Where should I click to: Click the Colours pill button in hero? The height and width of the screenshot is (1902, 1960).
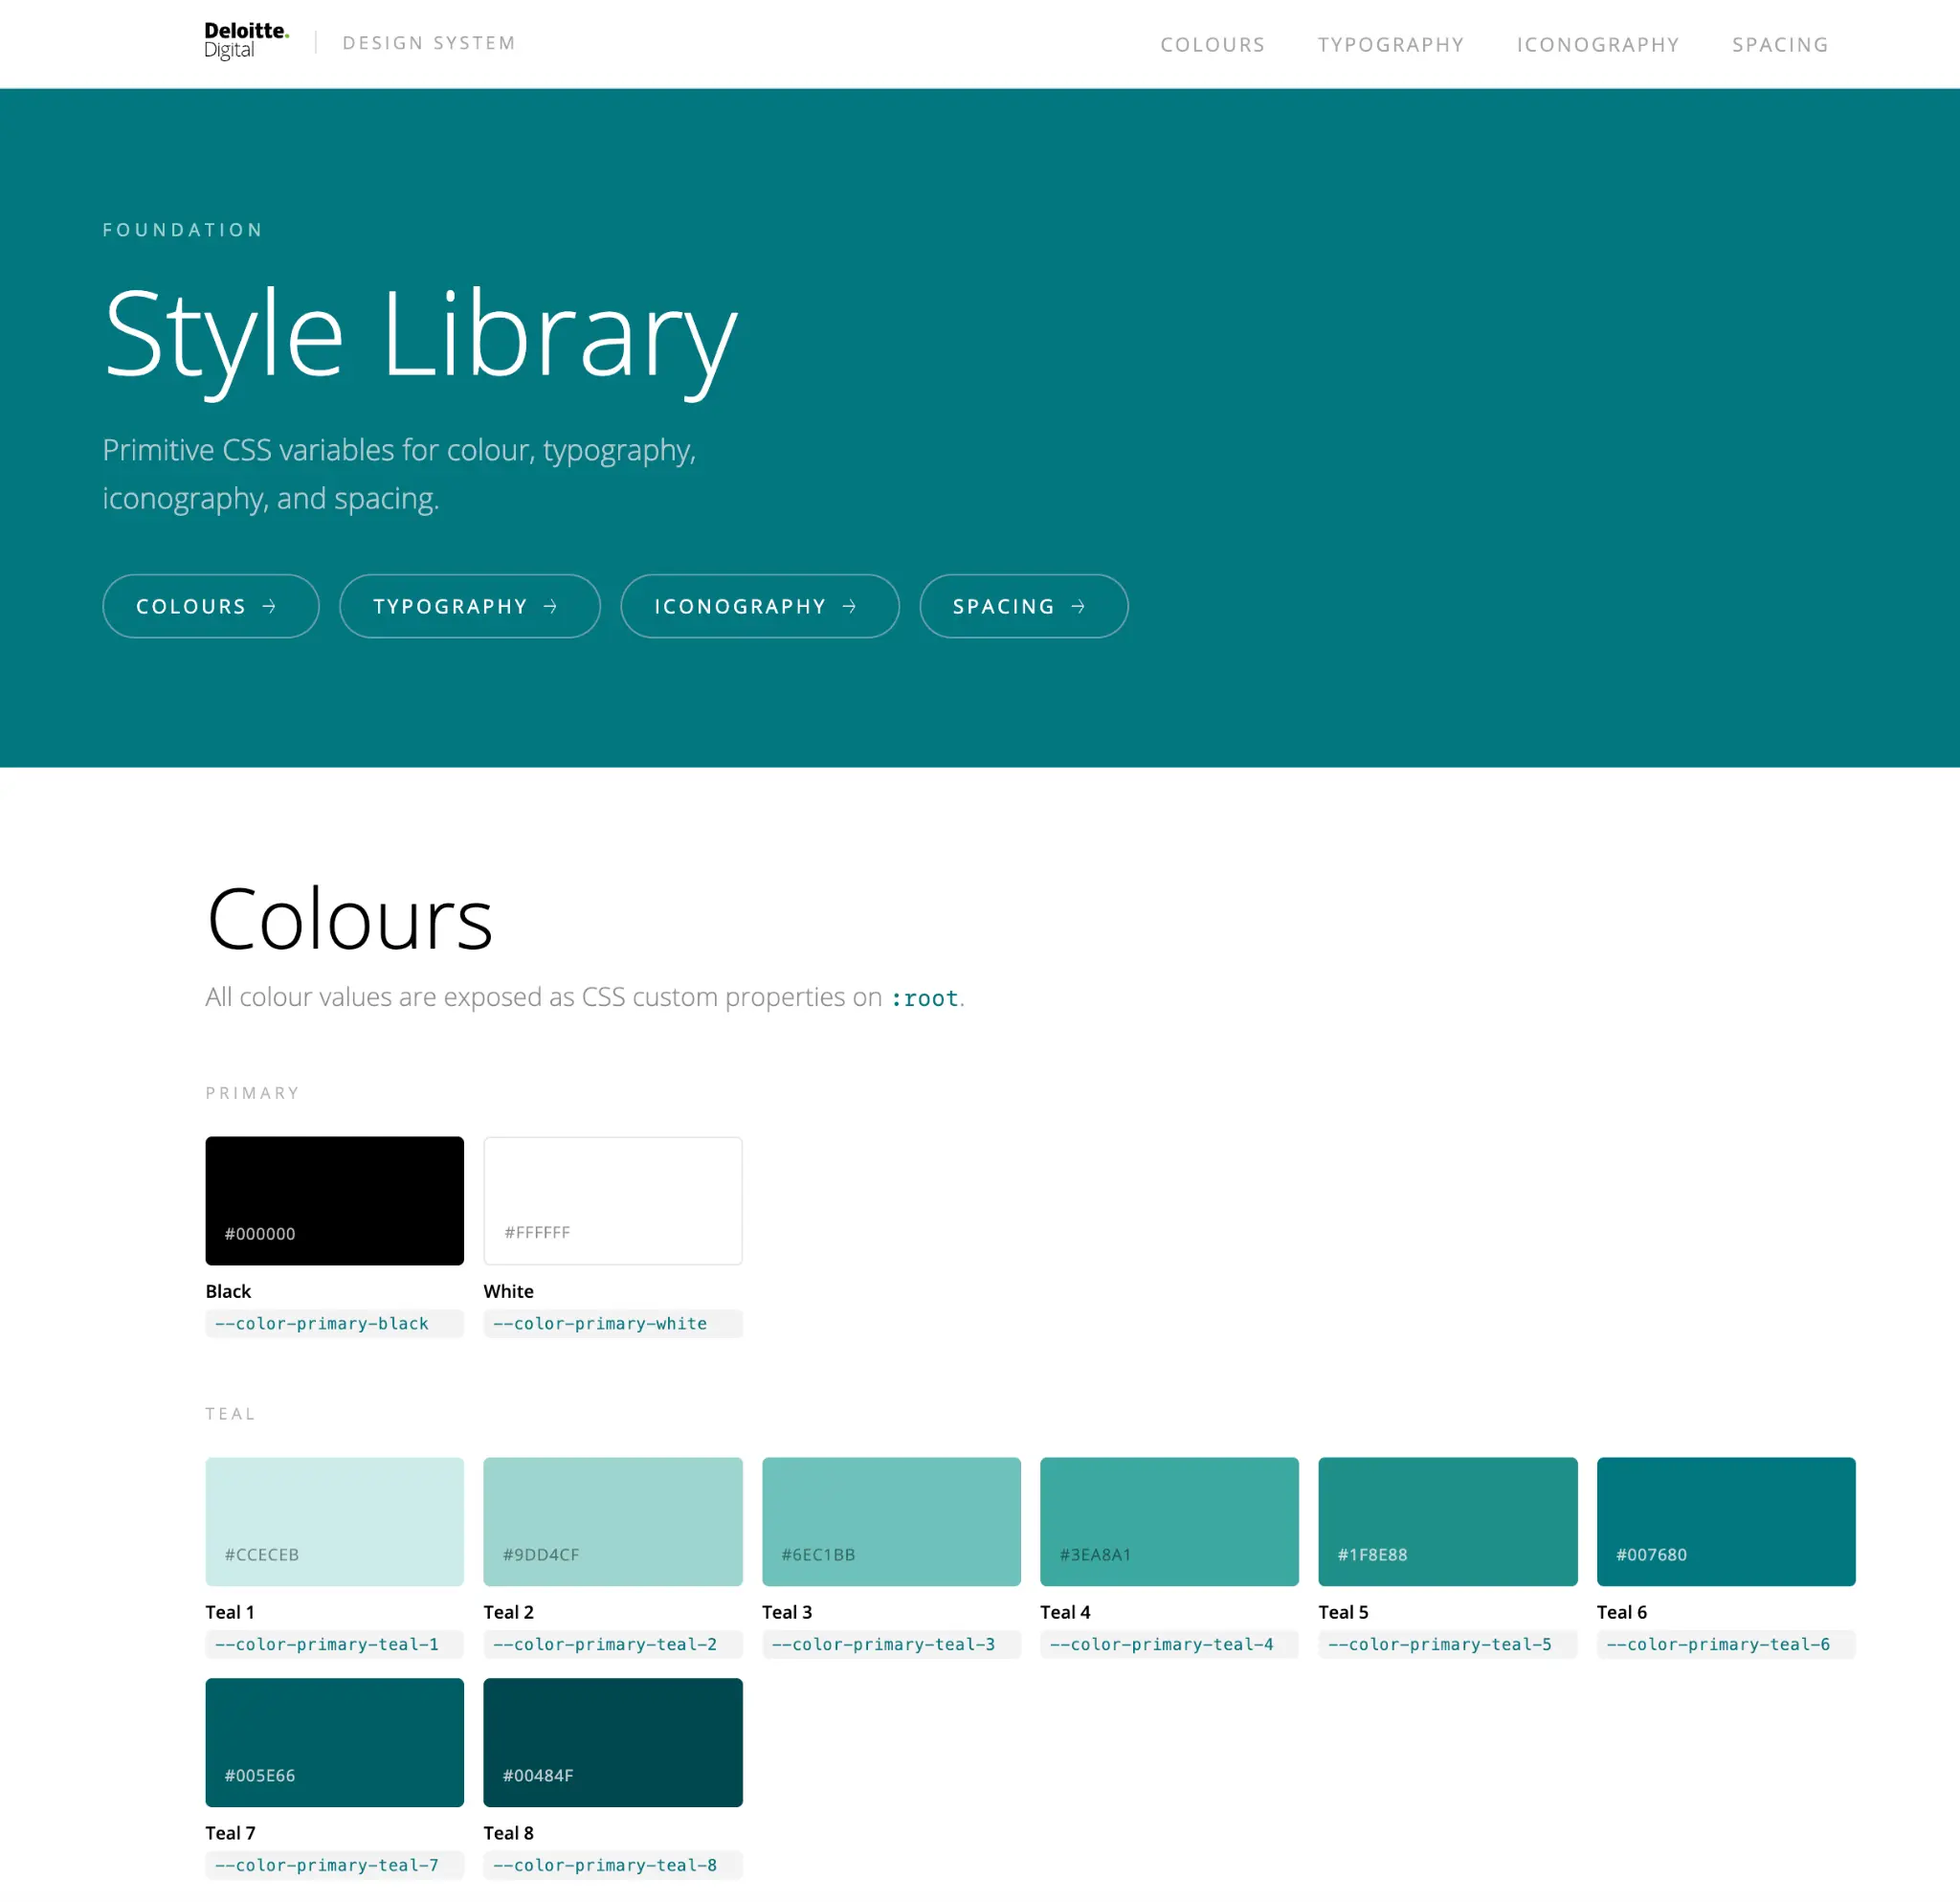coord(211,606)
